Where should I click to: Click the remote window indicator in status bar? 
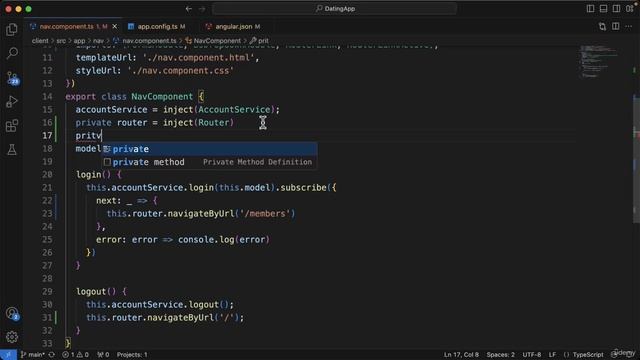[8, 355]
